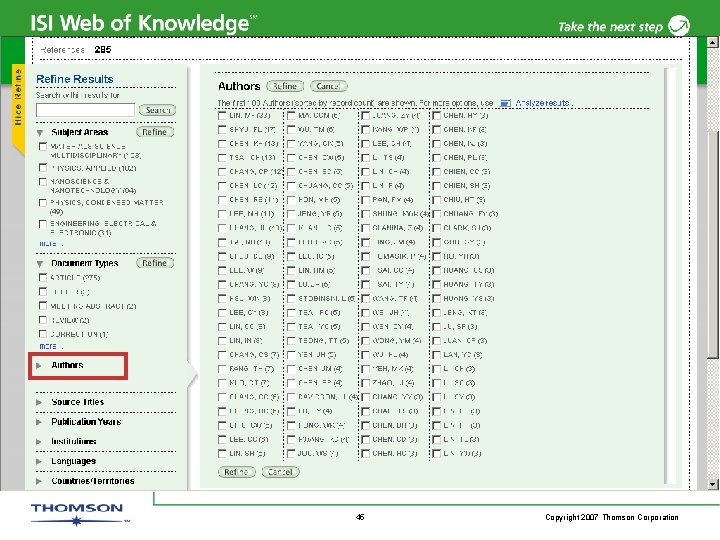Click the Take the next step arrow icon

click(679, 26)
